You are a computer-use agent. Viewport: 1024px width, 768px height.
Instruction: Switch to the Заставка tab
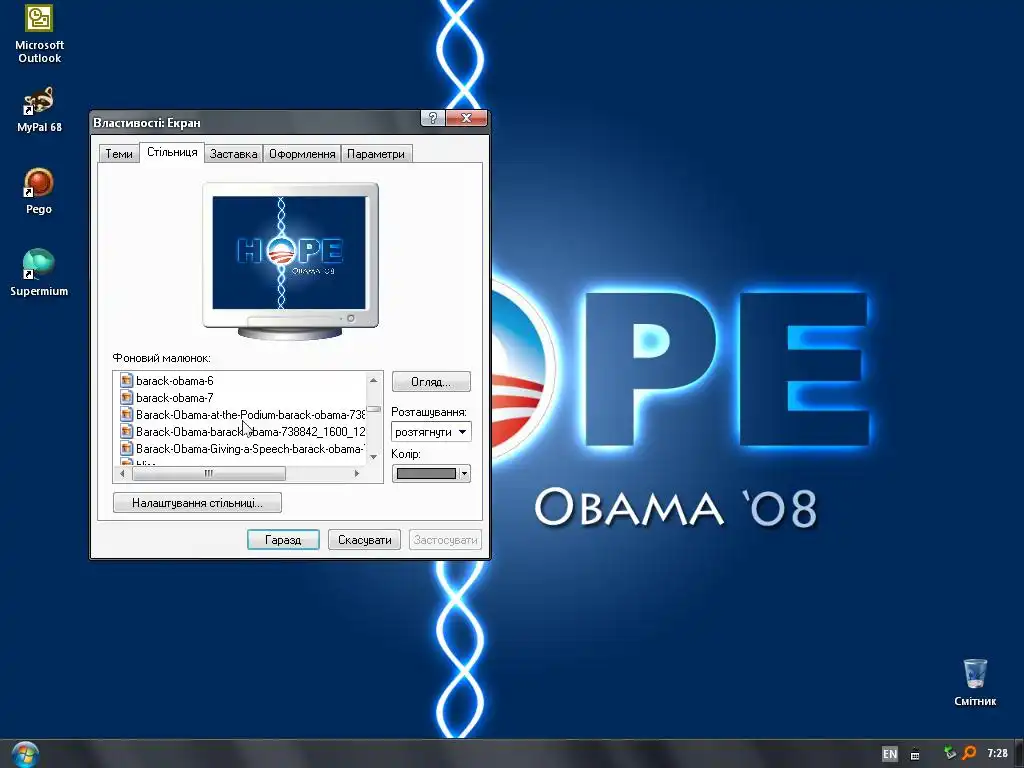point(233,154)
